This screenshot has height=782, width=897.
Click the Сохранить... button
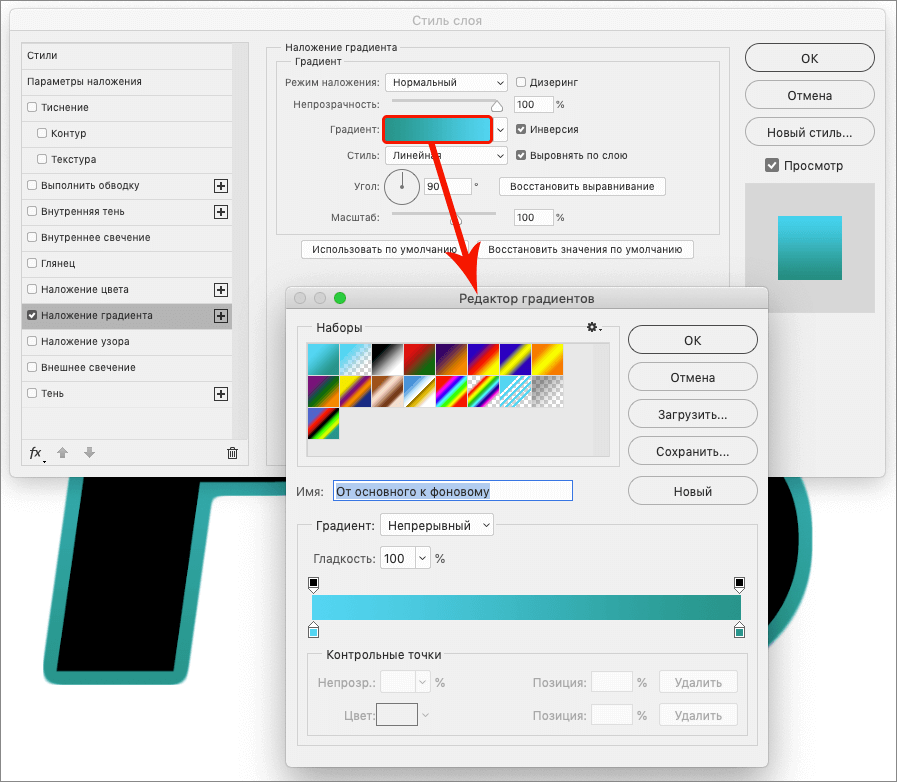pyautogui.click(x=693, y=452)
